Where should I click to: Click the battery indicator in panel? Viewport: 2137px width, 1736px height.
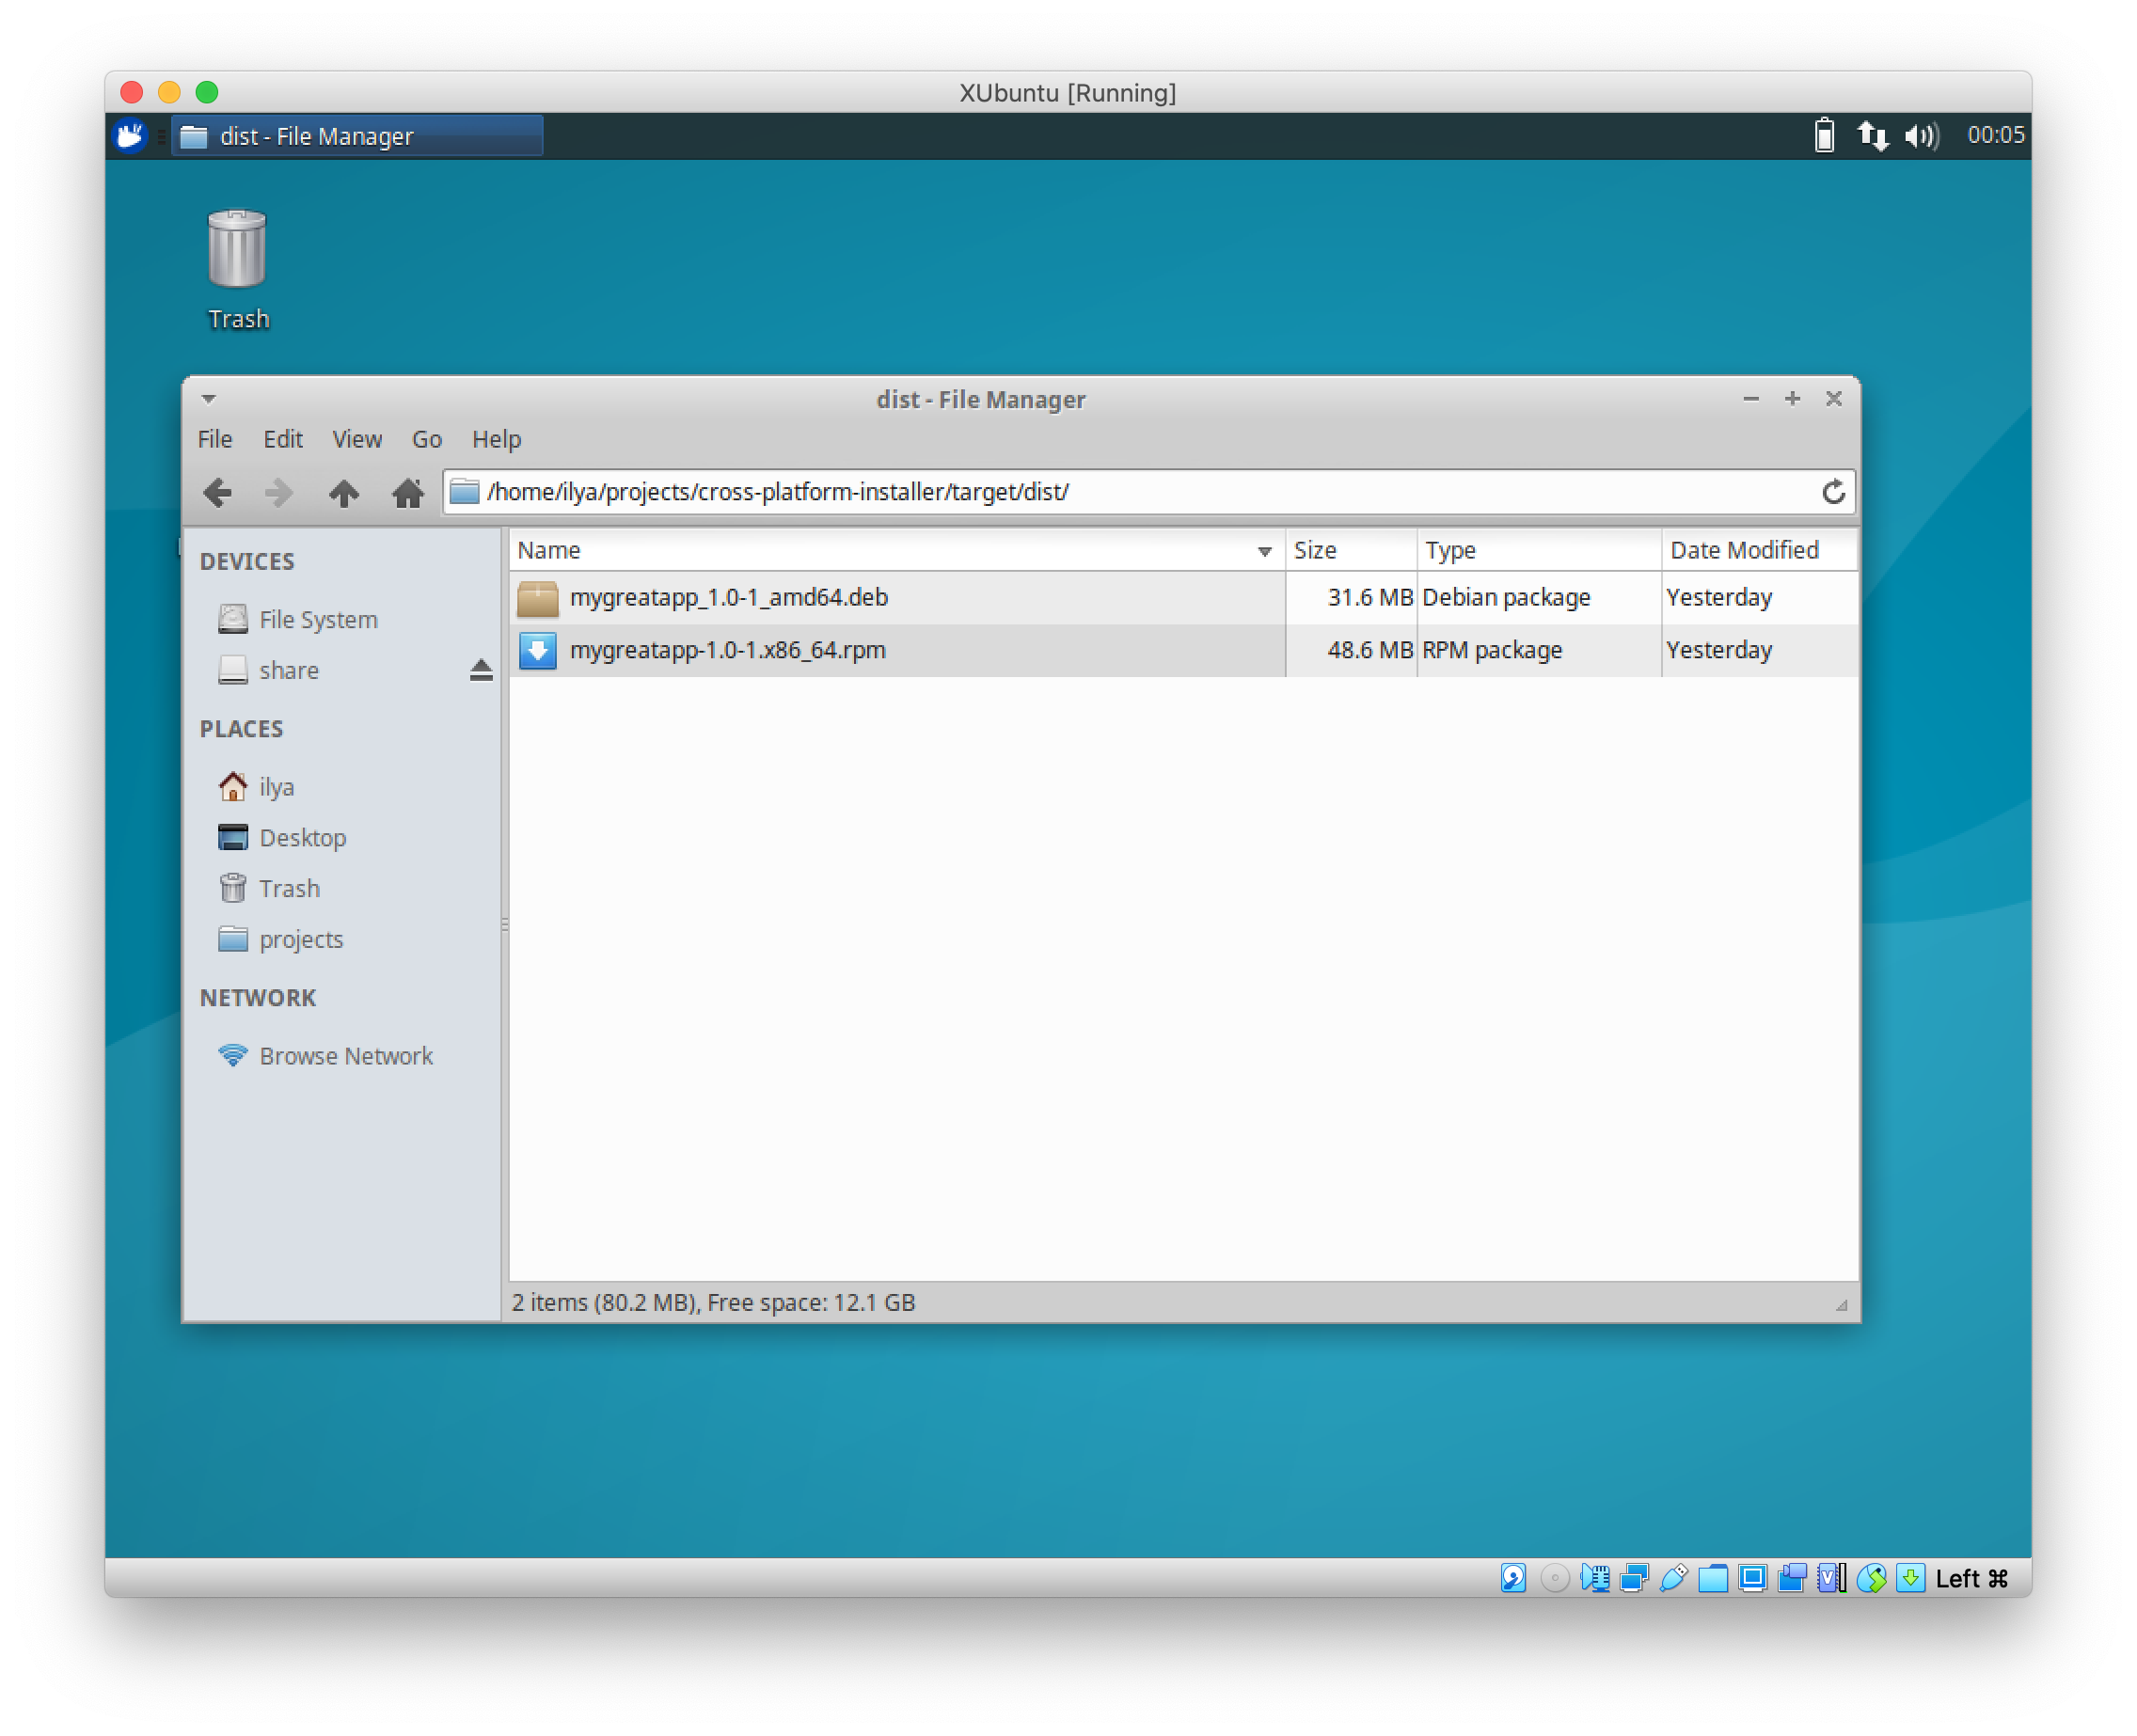(x=1824, y=136)
